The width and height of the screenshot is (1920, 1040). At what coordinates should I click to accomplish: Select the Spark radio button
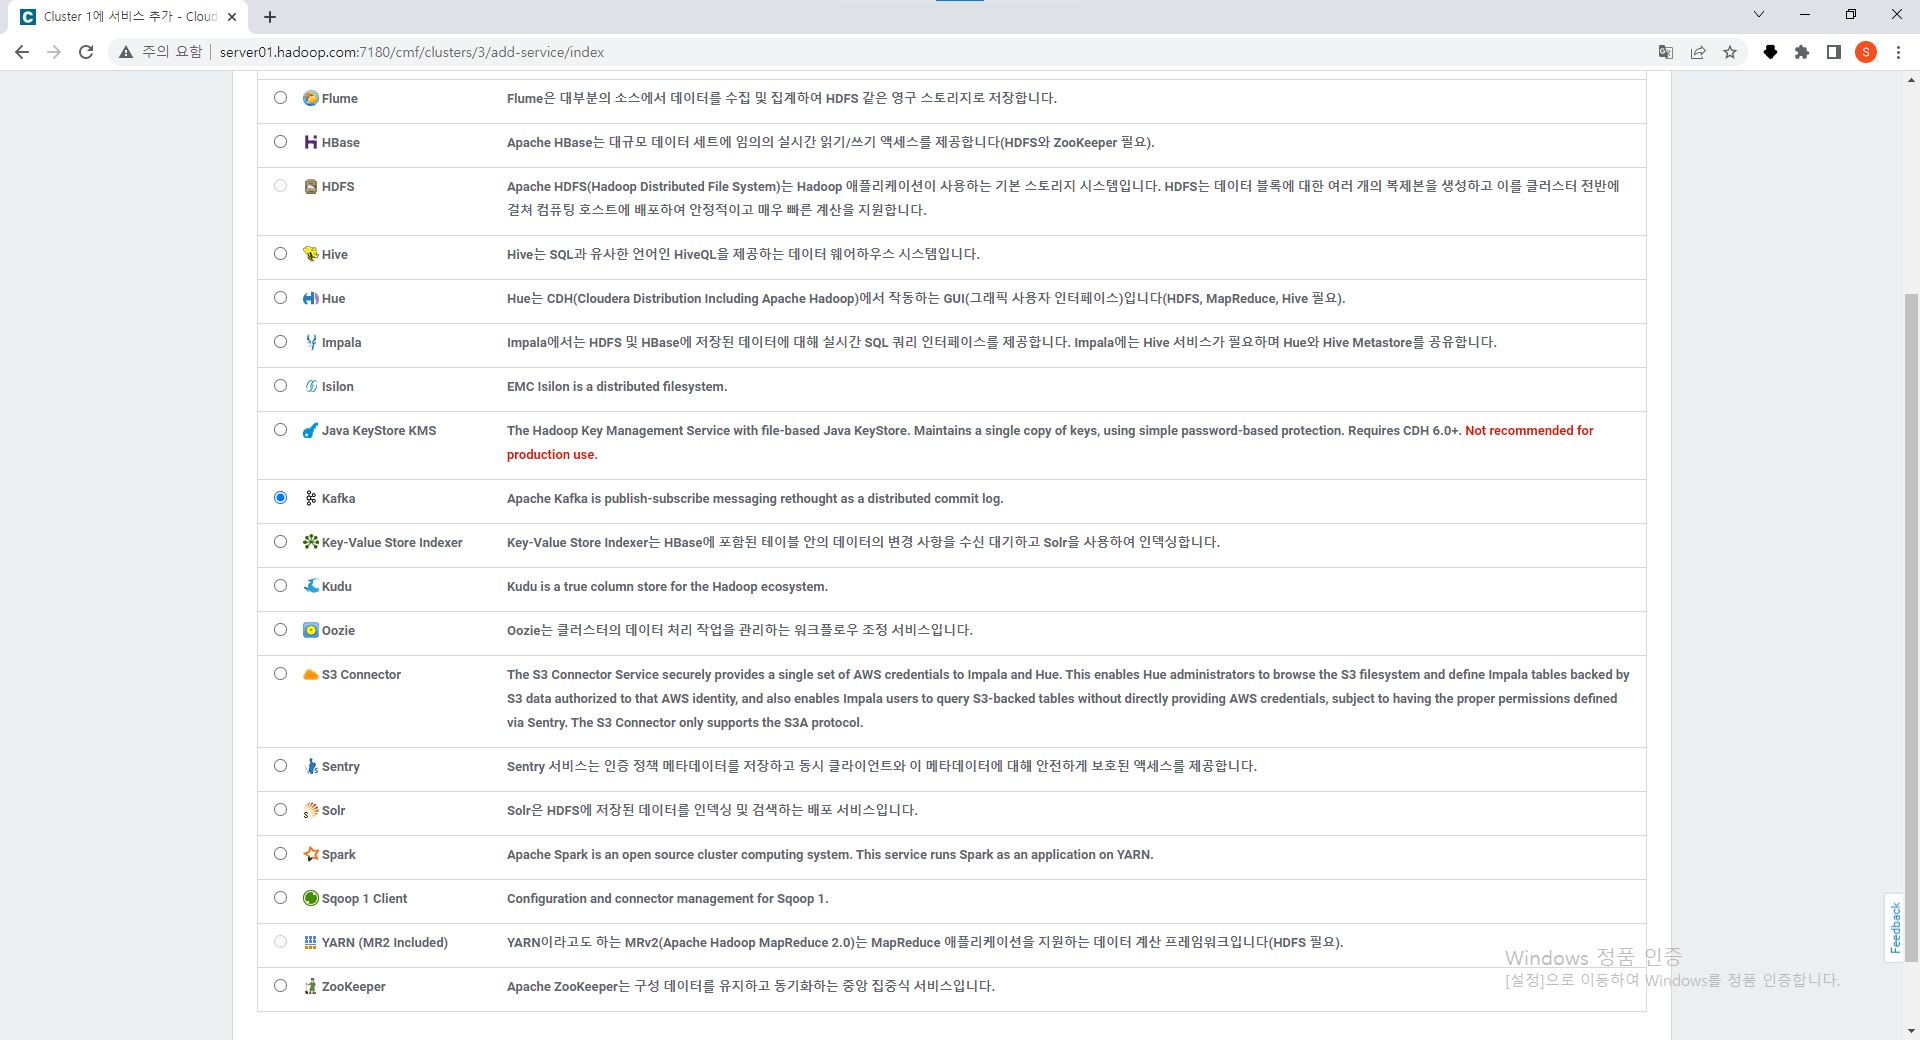tap(280, 854)
